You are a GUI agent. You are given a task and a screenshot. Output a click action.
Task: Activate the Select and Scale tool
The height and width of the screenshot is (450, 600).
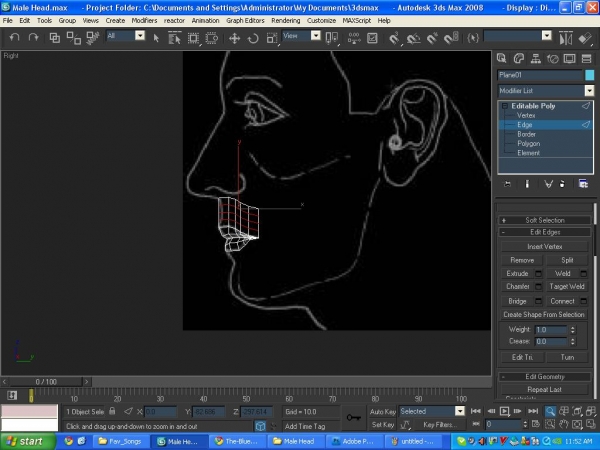pos(272,38)
